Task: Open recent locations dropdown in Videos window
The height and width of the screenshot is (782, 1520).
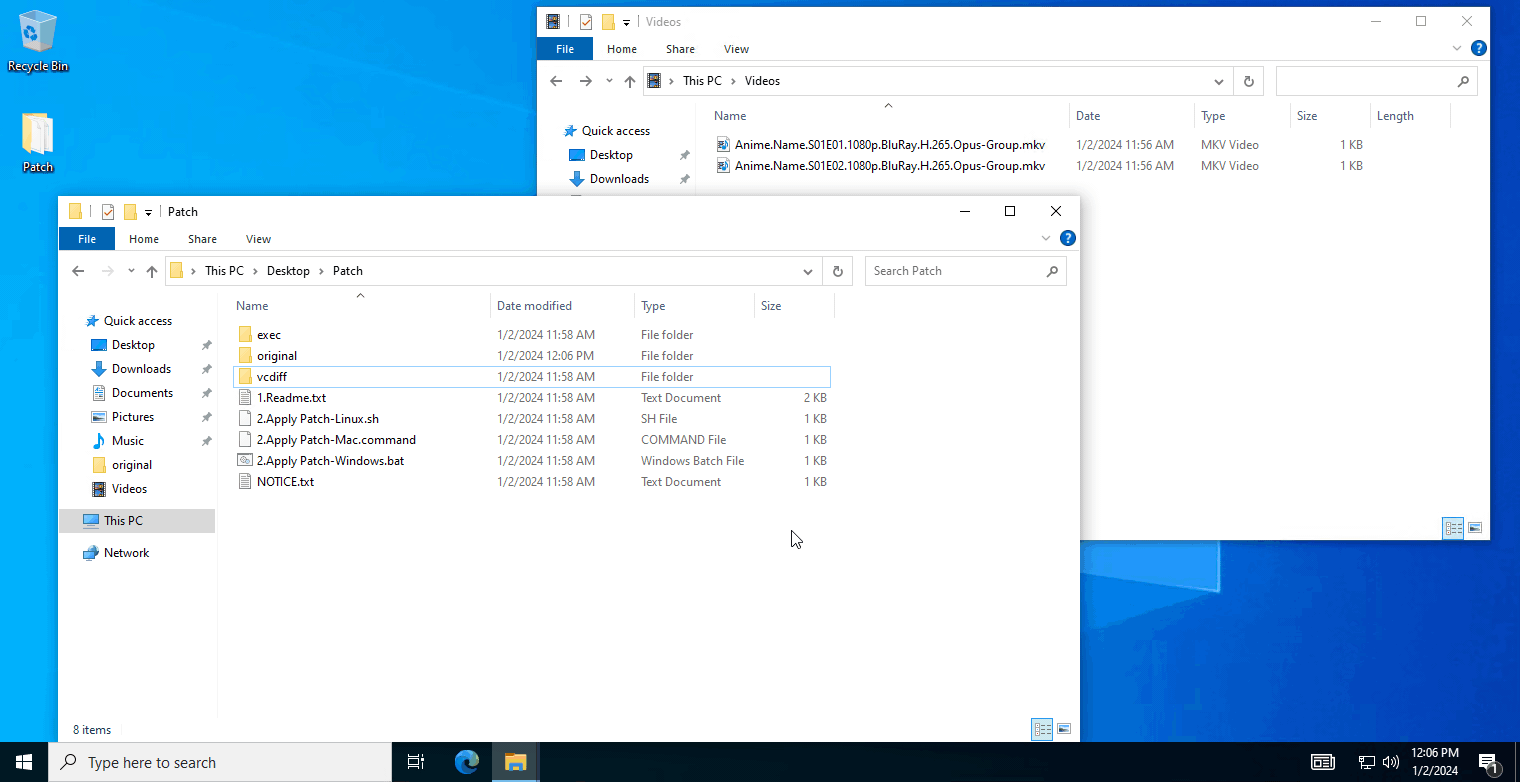Action: (609, 81)
